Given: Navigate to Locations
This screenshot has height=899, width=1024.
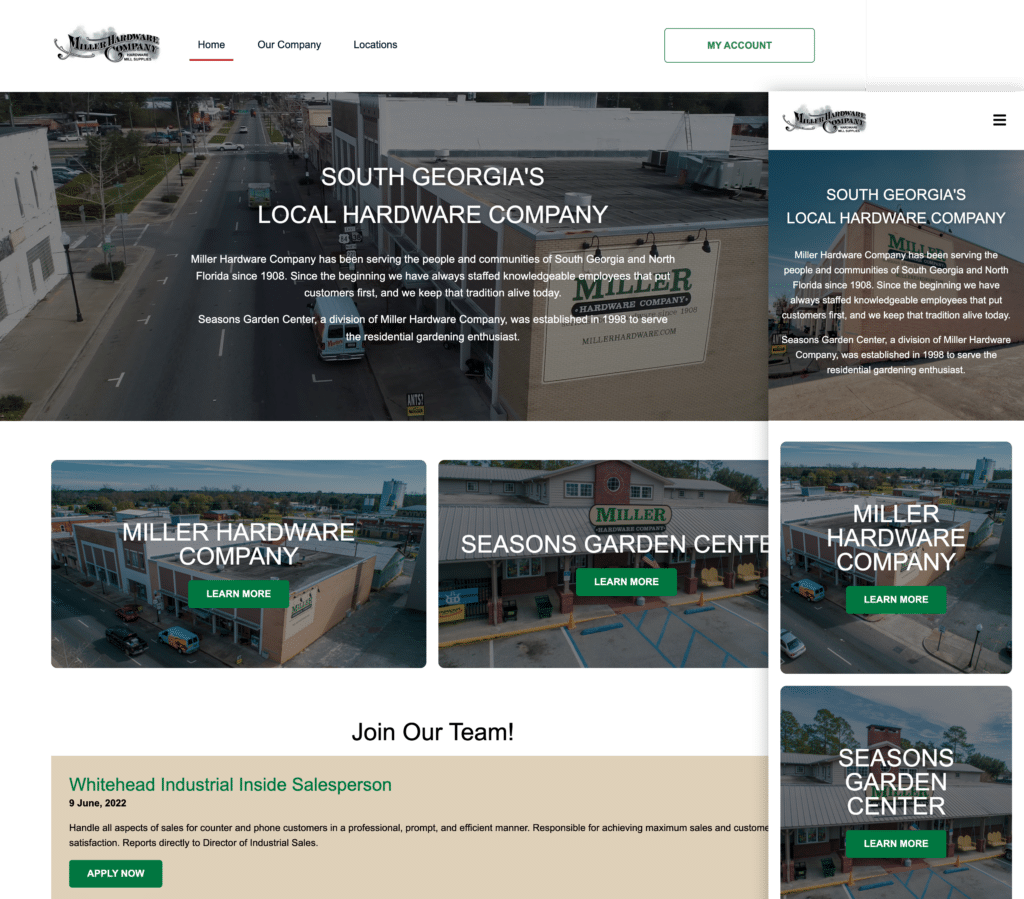Looking at the screenshot, I should [x=375, y=44].
